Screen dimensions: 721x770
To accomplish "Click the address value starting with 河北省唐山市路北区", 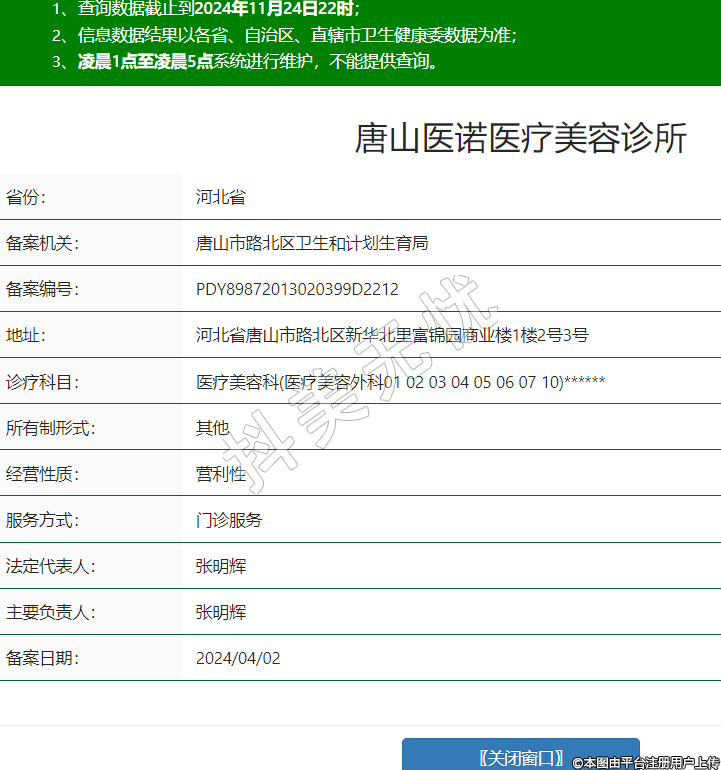I will point(392,335).
